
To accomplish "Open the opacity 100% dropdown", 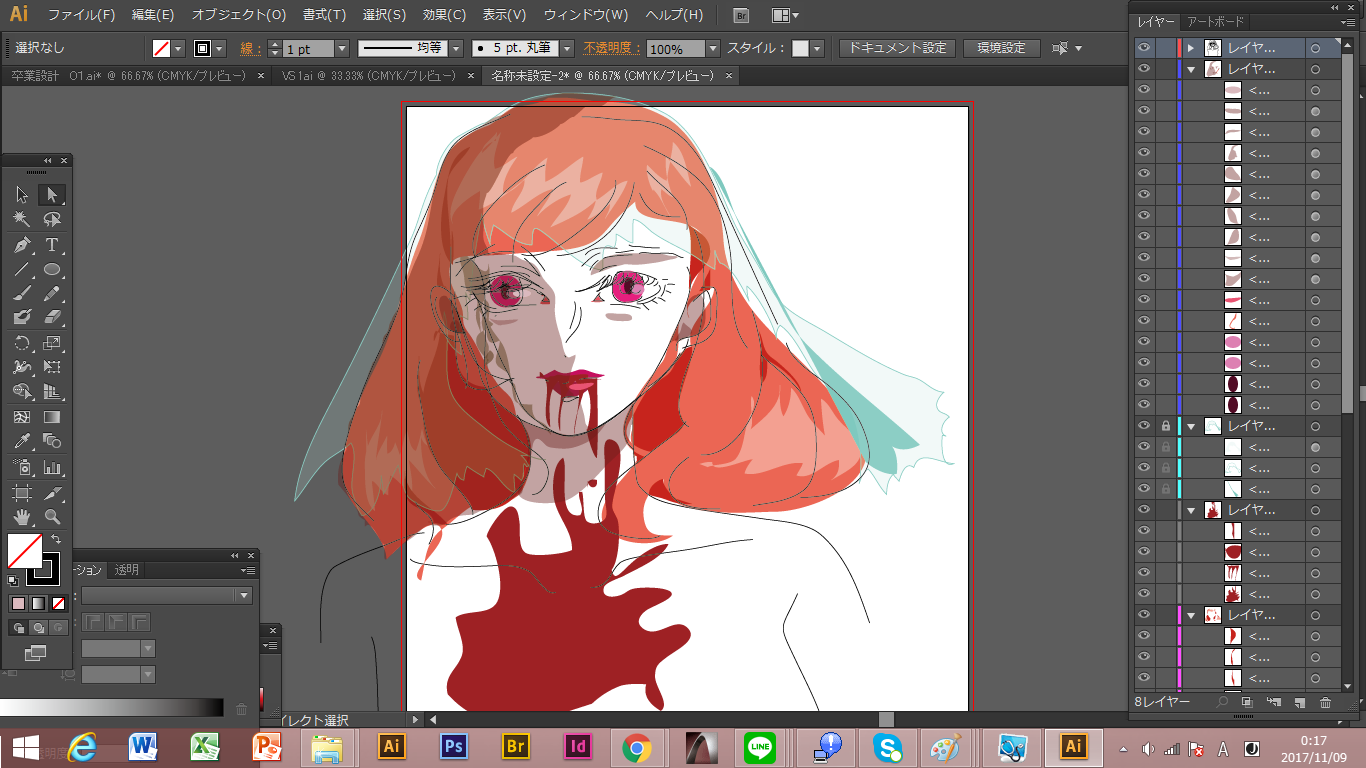I will [x=712, y=49].
